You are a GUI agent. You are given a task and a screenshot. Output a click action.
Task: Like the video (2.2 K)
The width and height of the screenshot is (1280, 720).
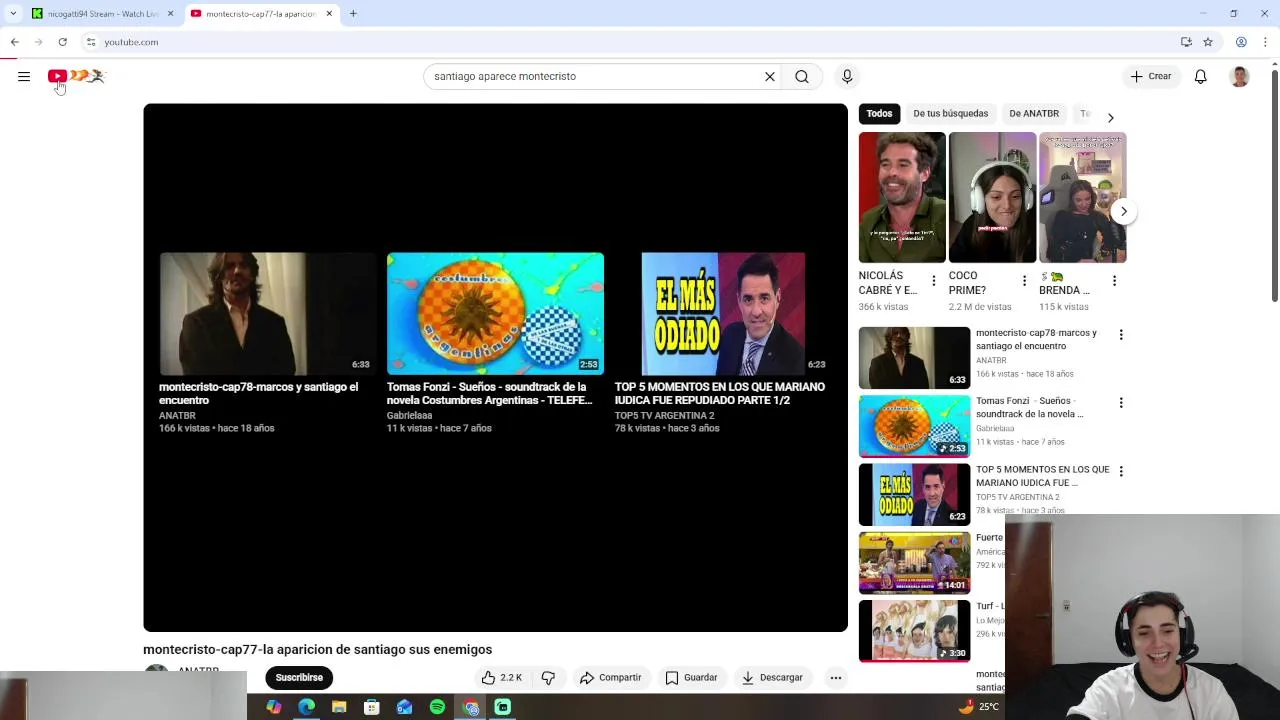(502, 677)
